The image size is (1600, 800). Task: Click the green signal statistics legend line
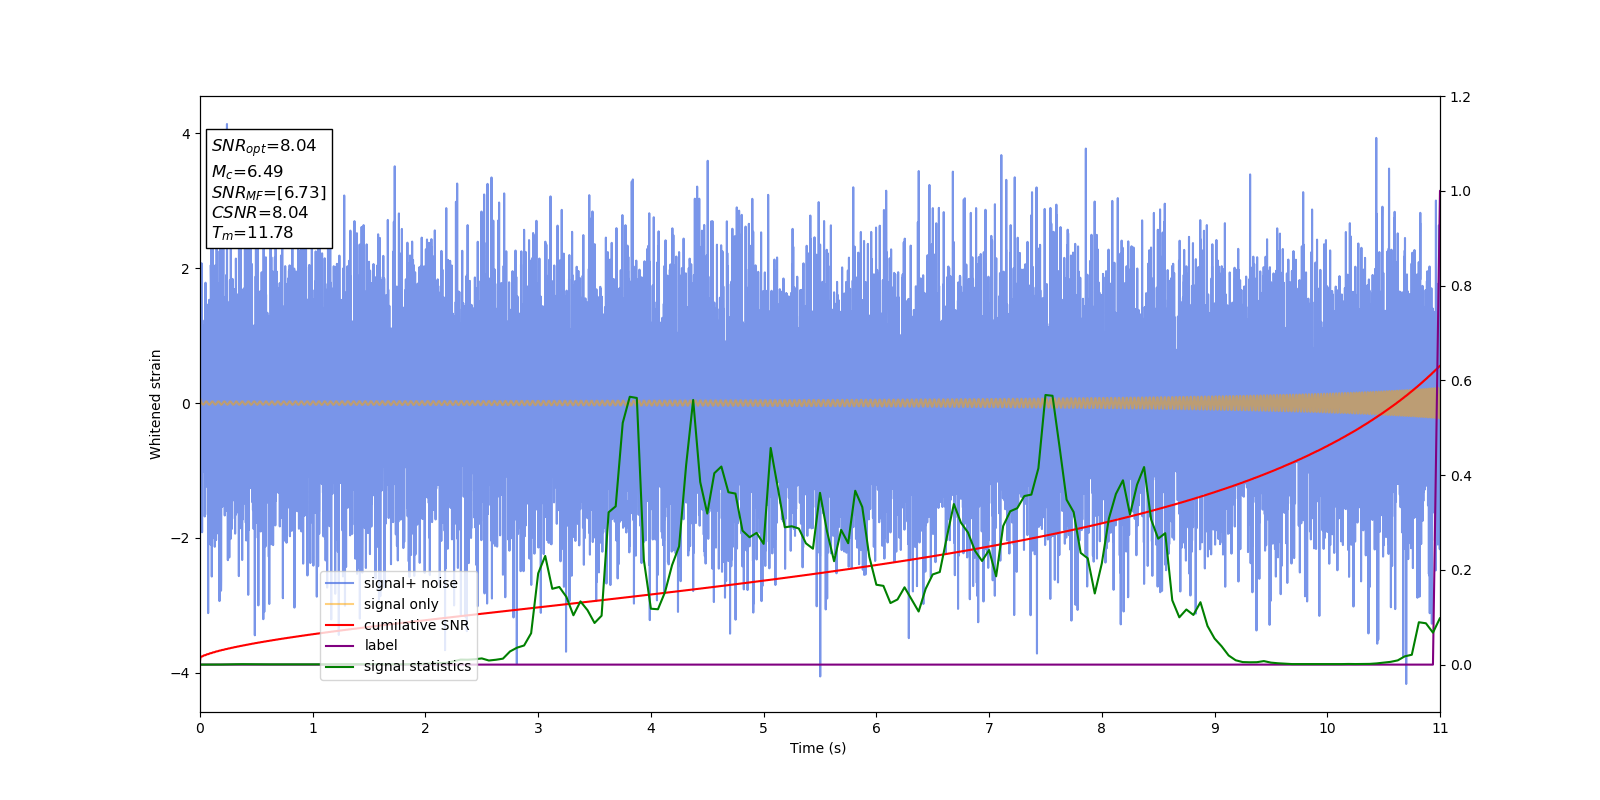(x=340, y=667)
